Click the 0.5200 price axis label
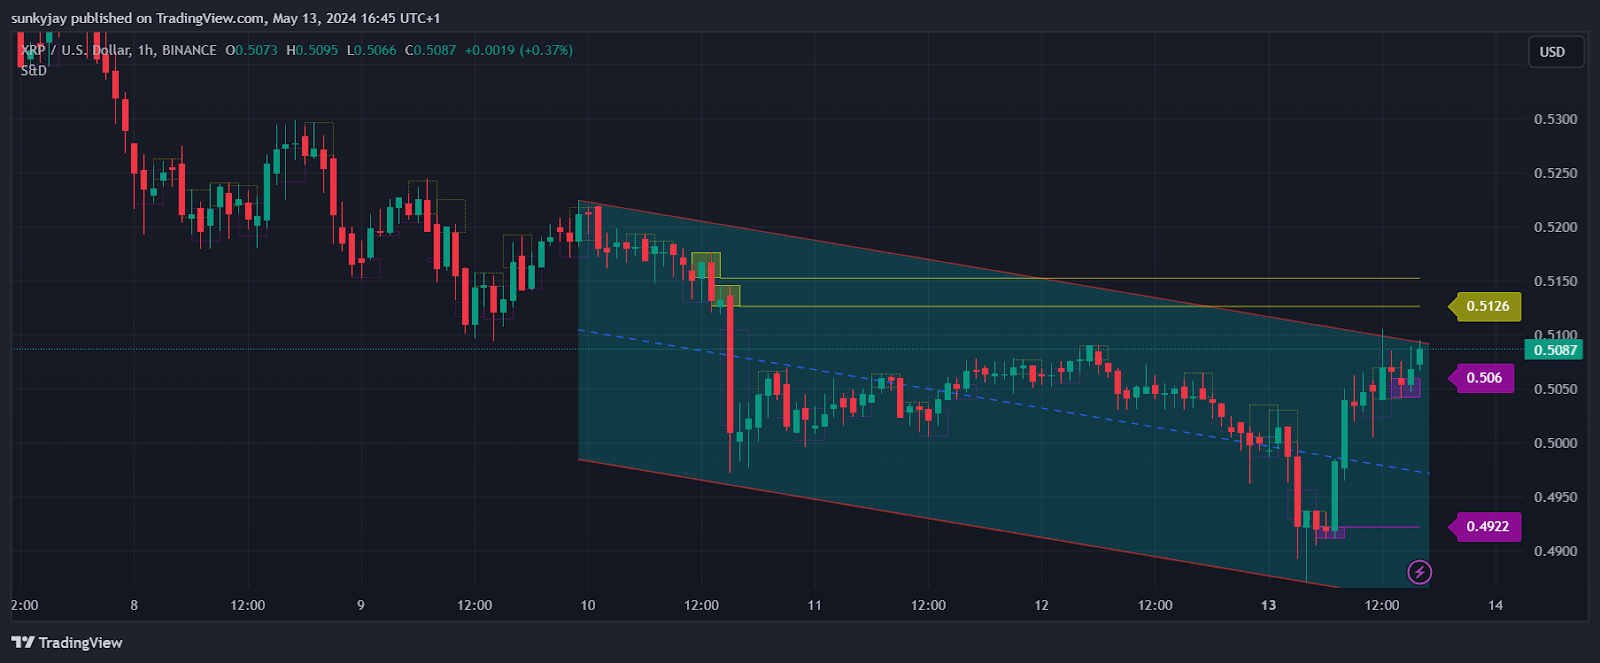The image size is (1600, 663). (1555, 227)
